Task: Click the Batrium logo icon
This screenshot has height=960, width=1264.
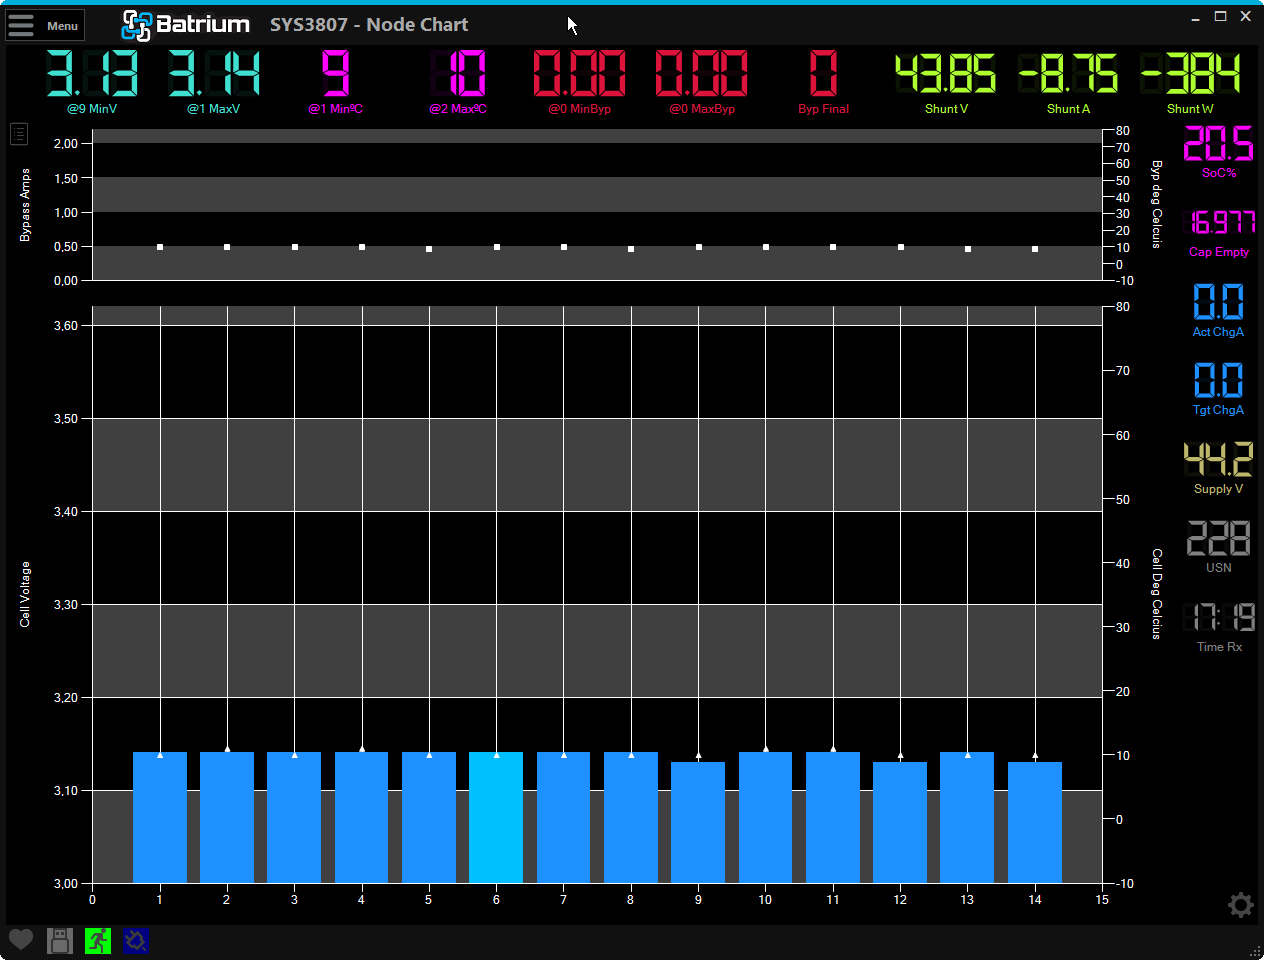Action: point(137,25)
